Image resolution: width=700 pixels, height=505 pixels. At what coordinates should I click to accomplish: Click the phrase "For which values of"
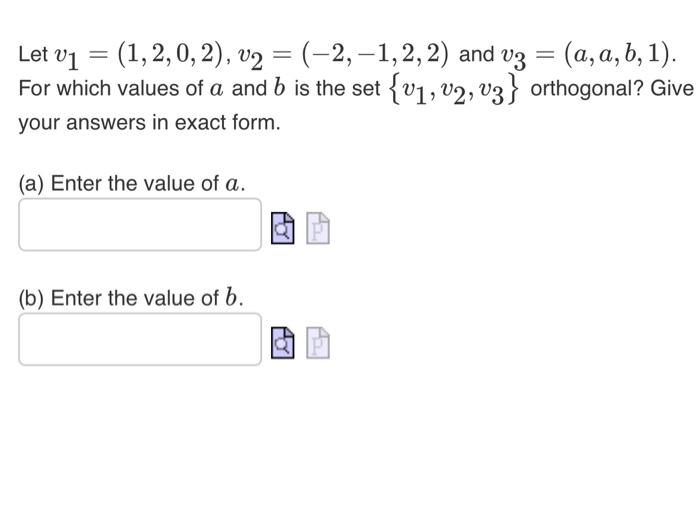[x=111, y=88]
